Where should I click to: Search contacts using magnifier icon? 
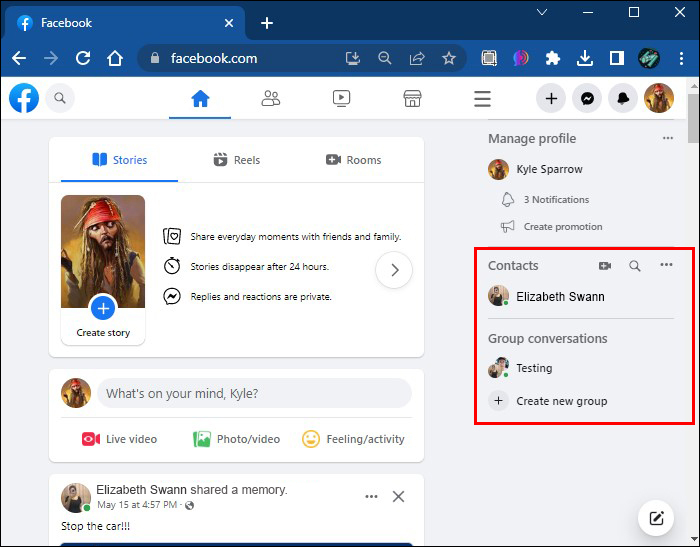(635, 266)
